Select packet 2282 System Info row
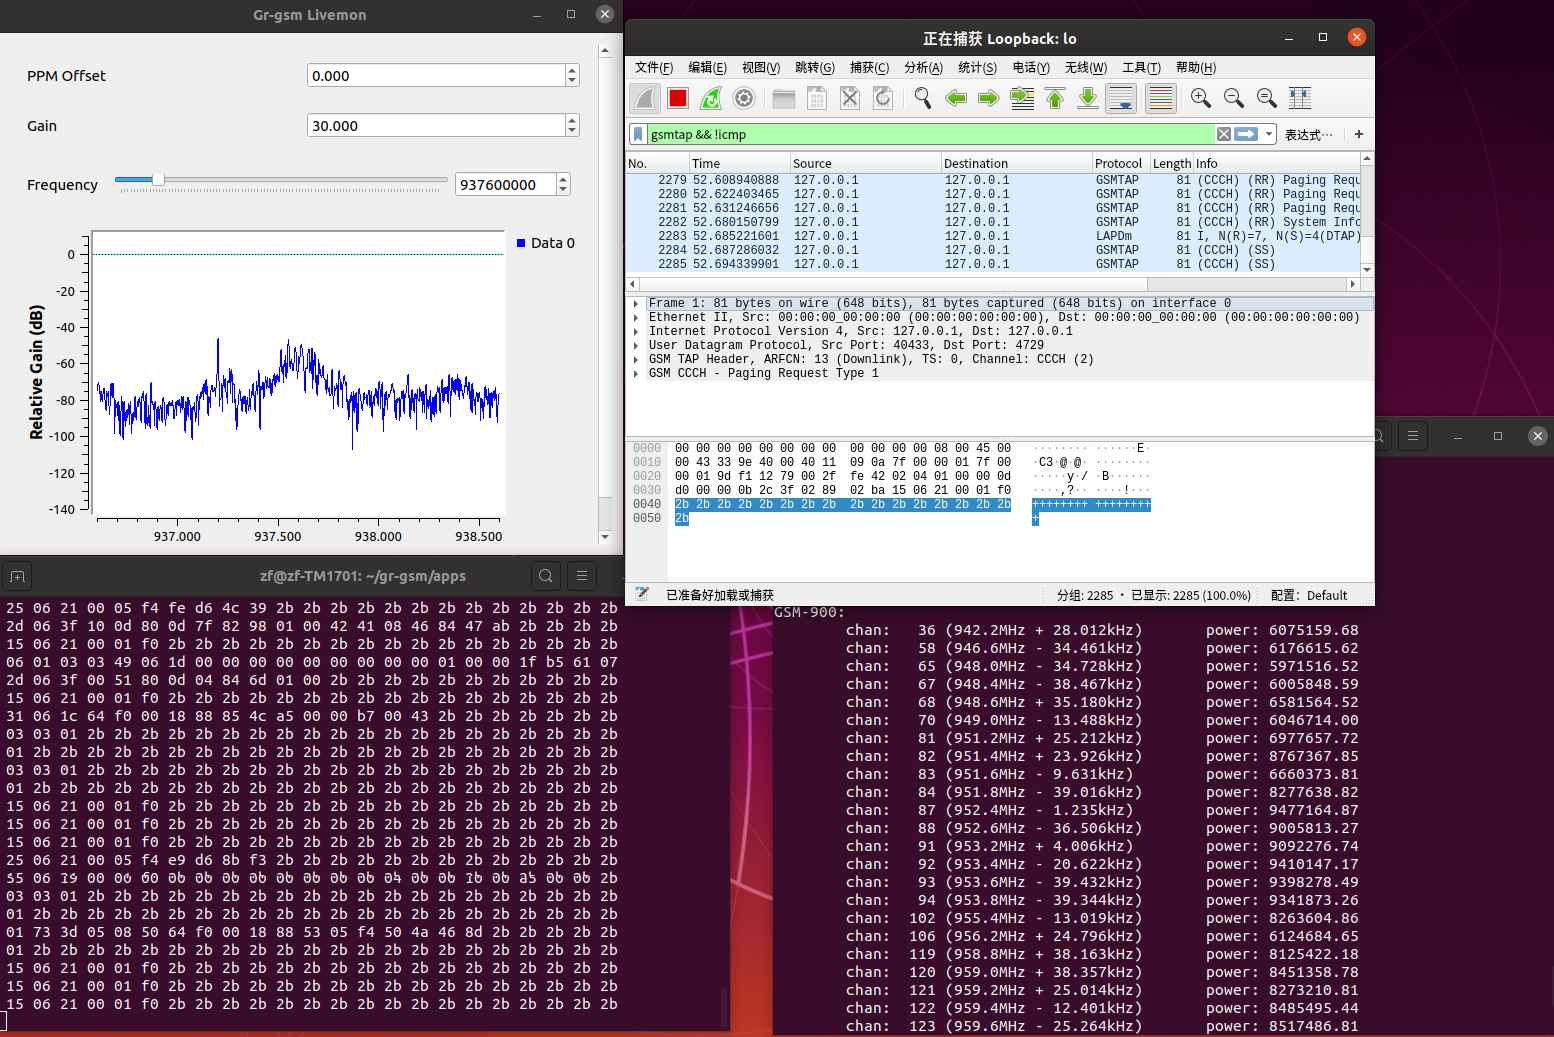This screenshot has width=1554, height=1037. click(993, 222)
